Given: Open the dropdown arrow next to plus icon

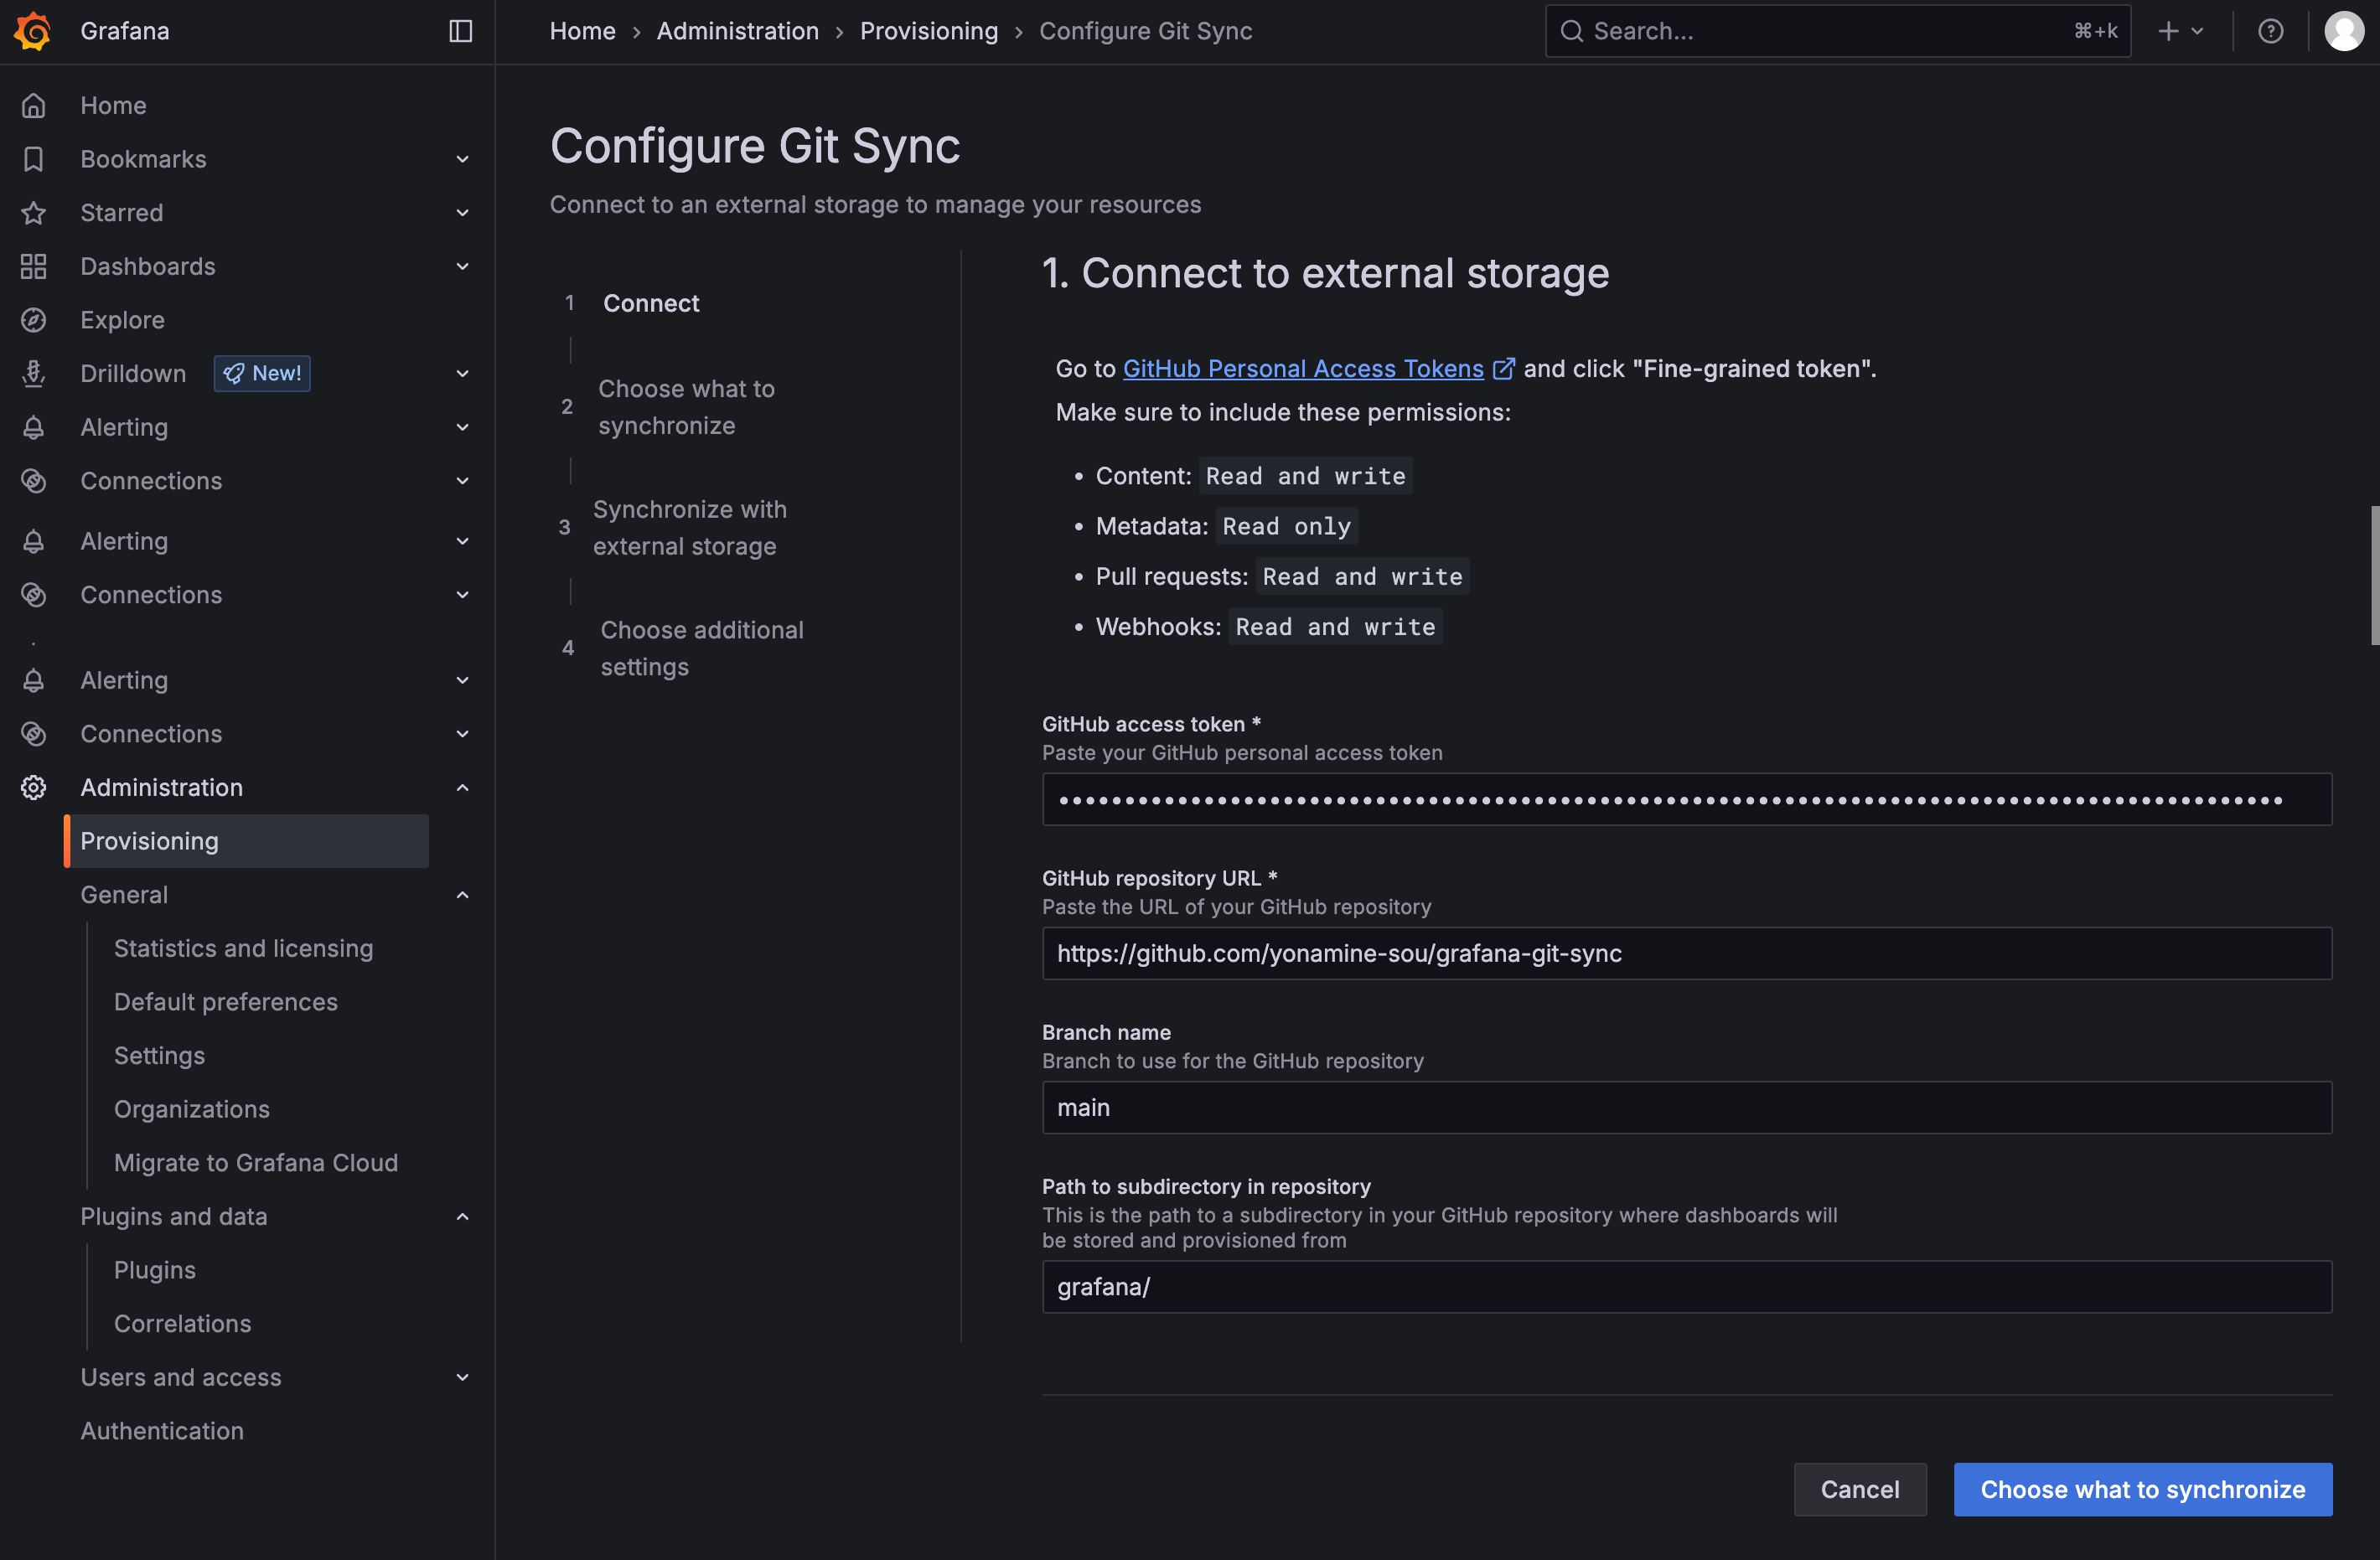Looking at the screenshot, I should click(x=2196, y=31).
